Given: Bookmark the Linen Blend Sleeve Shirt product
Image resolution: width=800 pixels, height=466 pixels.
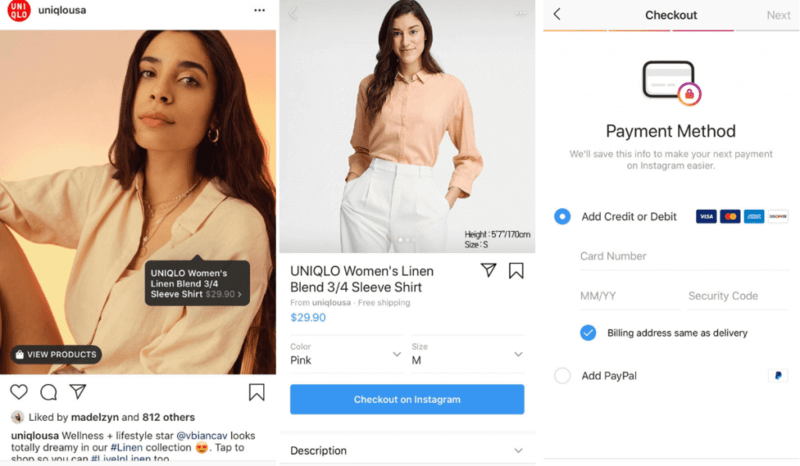Looking at the screenshot, I should (516, 271).
